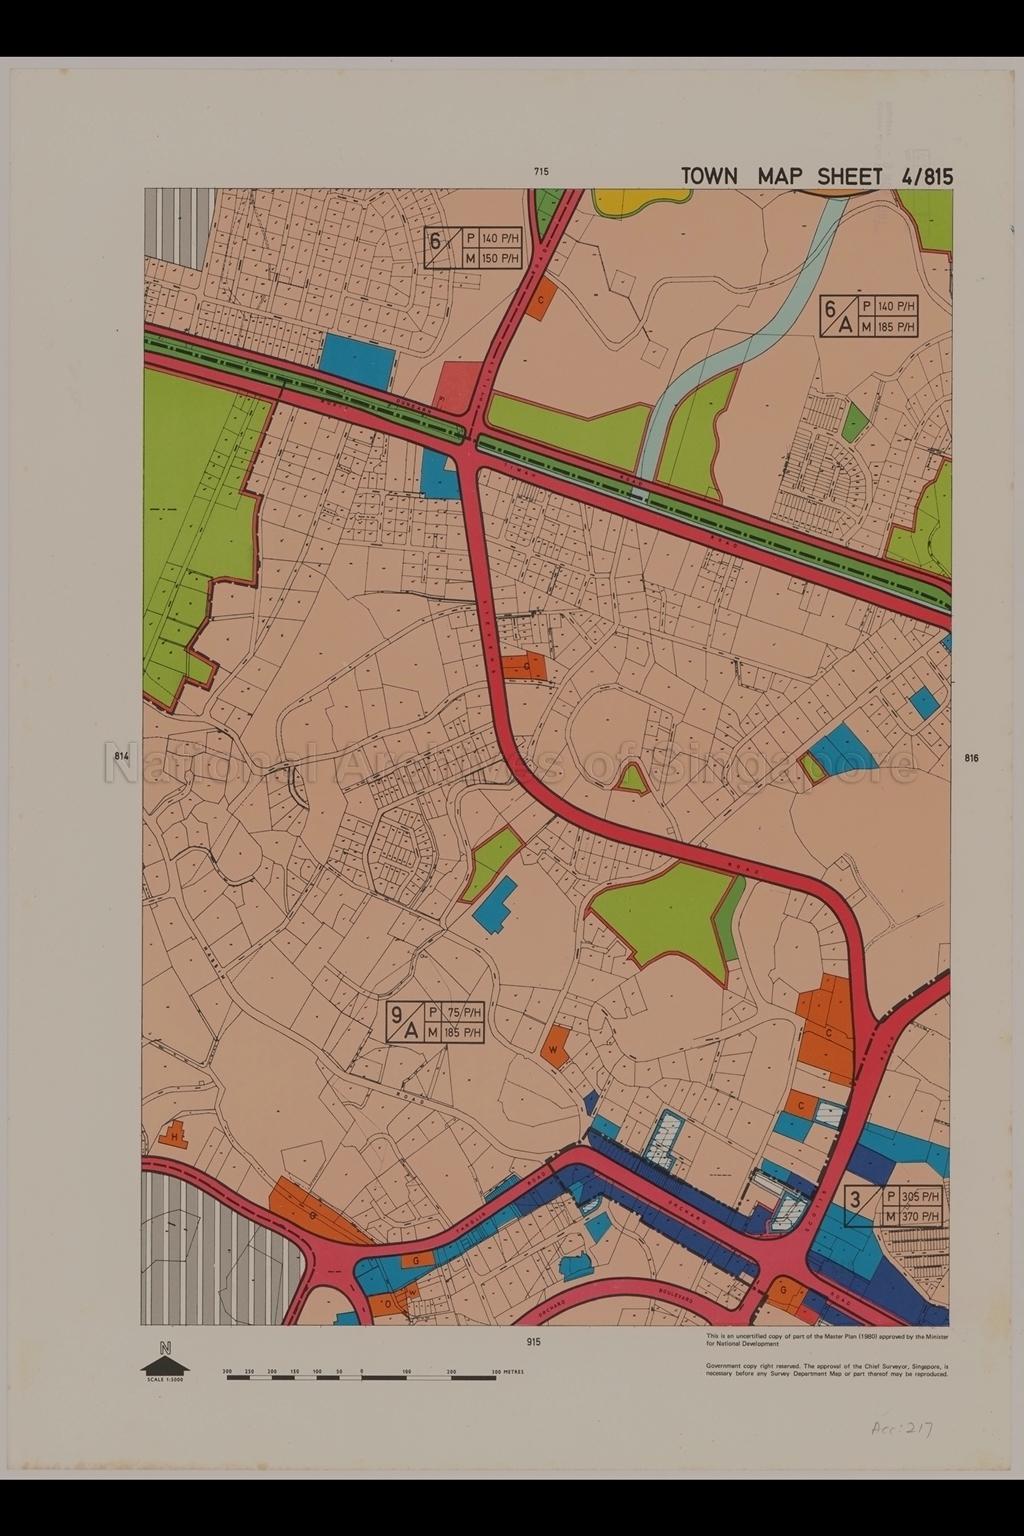Viewport: 1024px width, 1536px height.
Task: Expand grid reference 814 on left edge
Action: (122, 757)
